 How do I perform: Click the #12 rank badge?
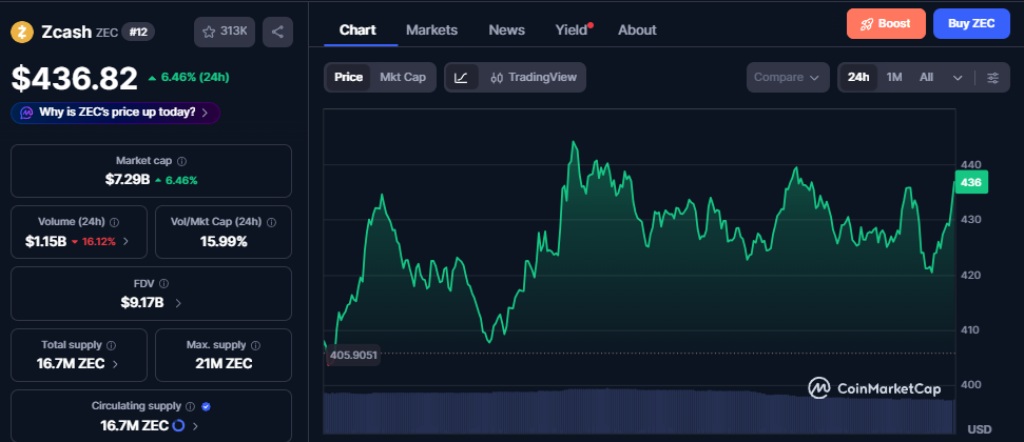point(138,32)
